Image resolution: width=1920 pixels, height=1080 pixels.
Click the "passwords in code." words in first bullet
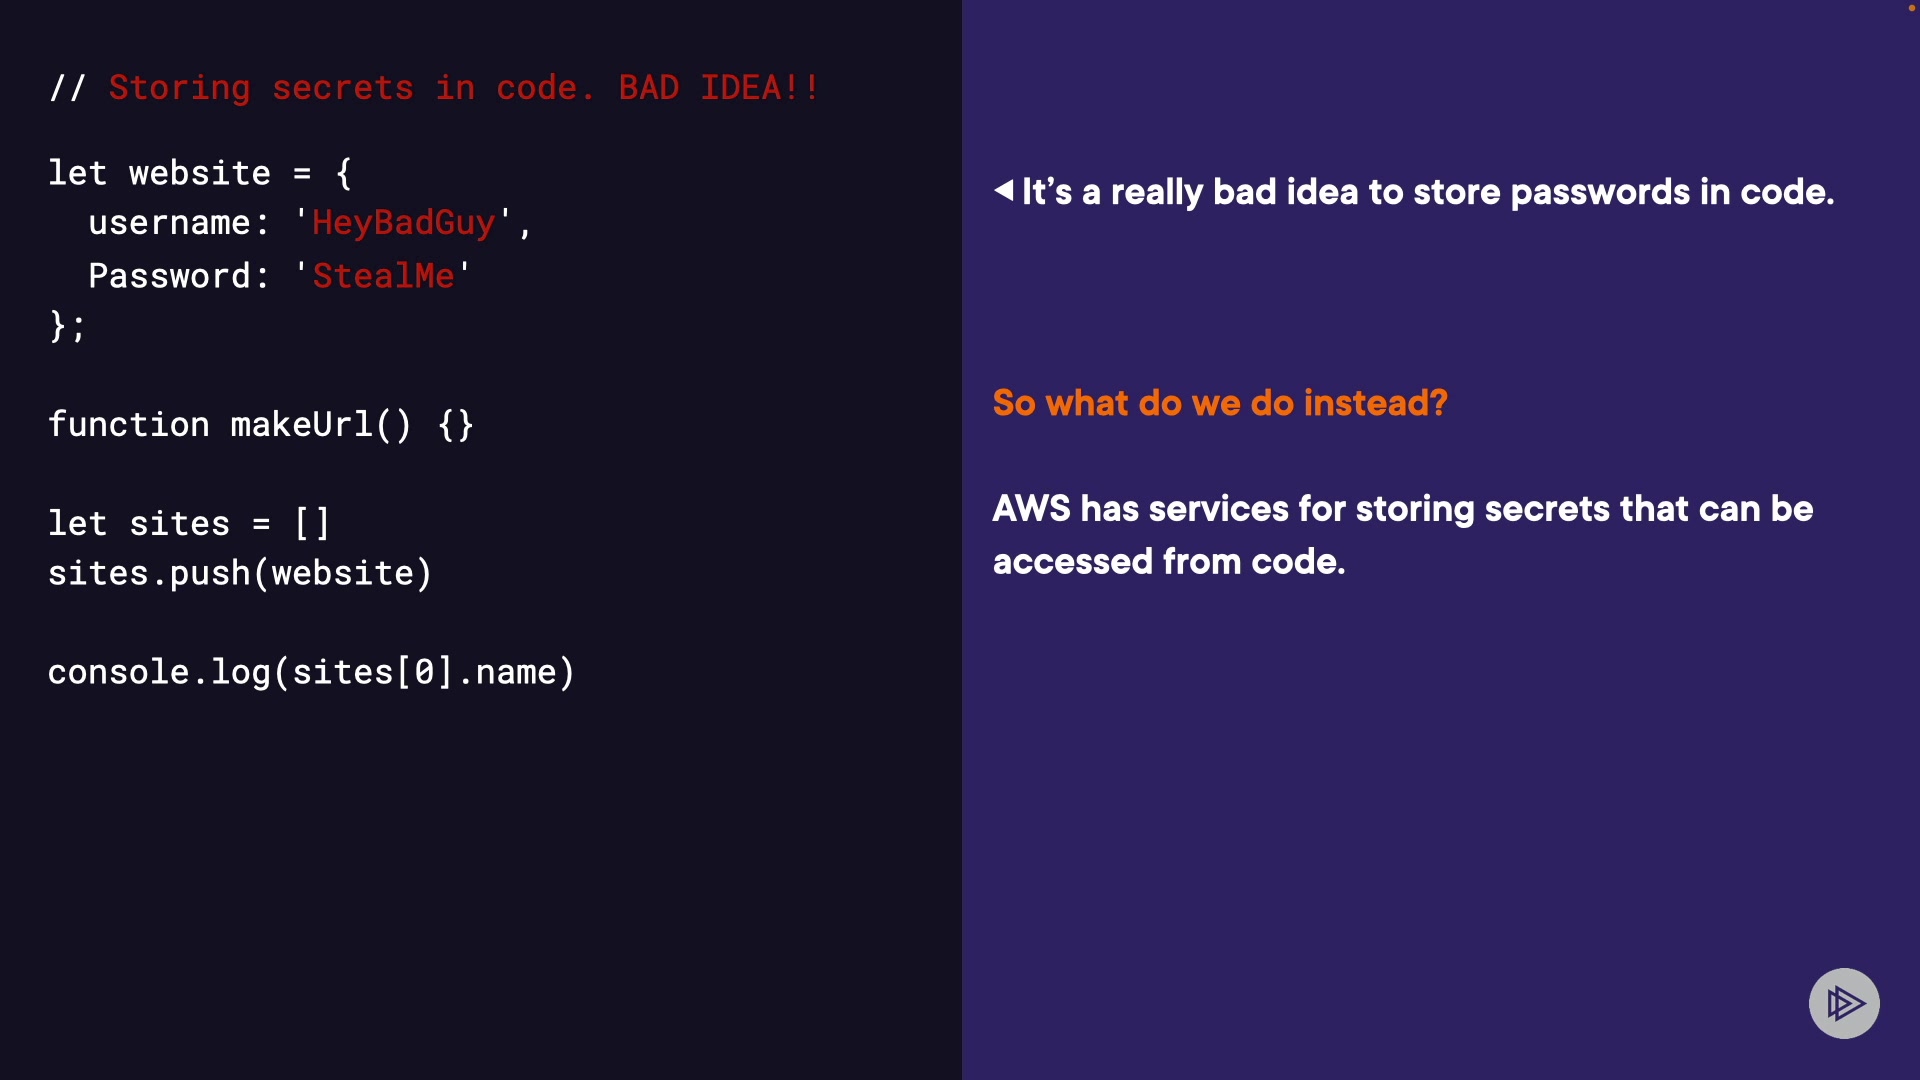pos(1672,192)
